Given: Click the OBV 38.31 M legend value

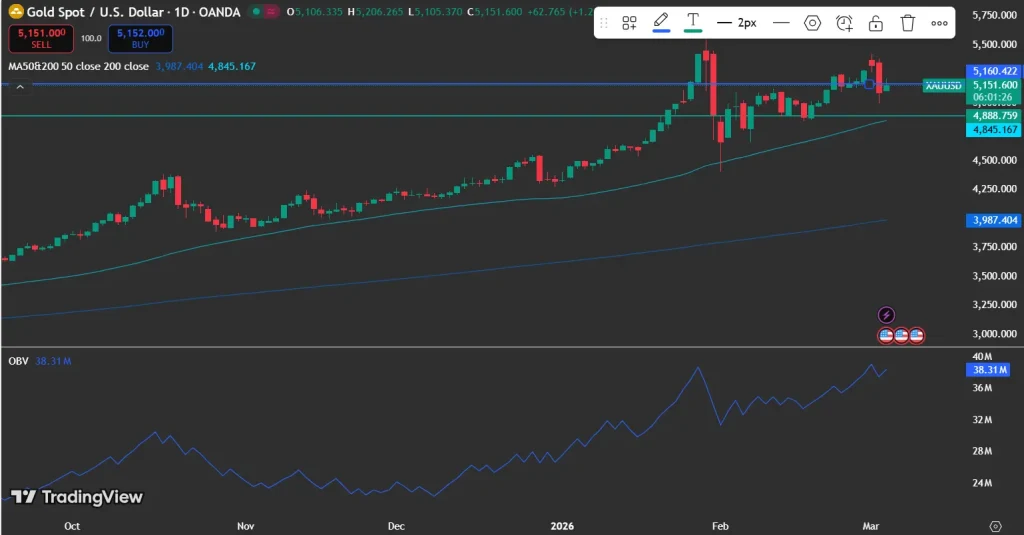Looking at the screenshot, I should point(53,361).
